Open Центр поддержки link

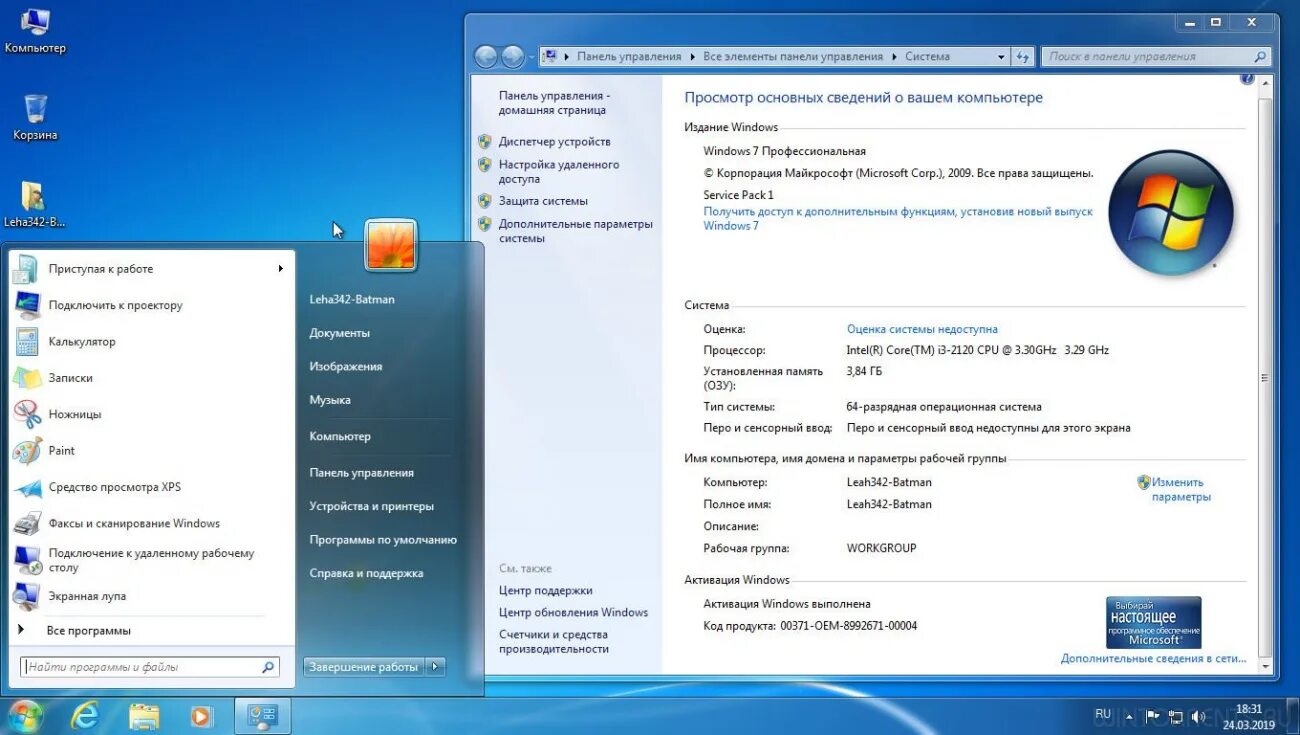(545, 590)
